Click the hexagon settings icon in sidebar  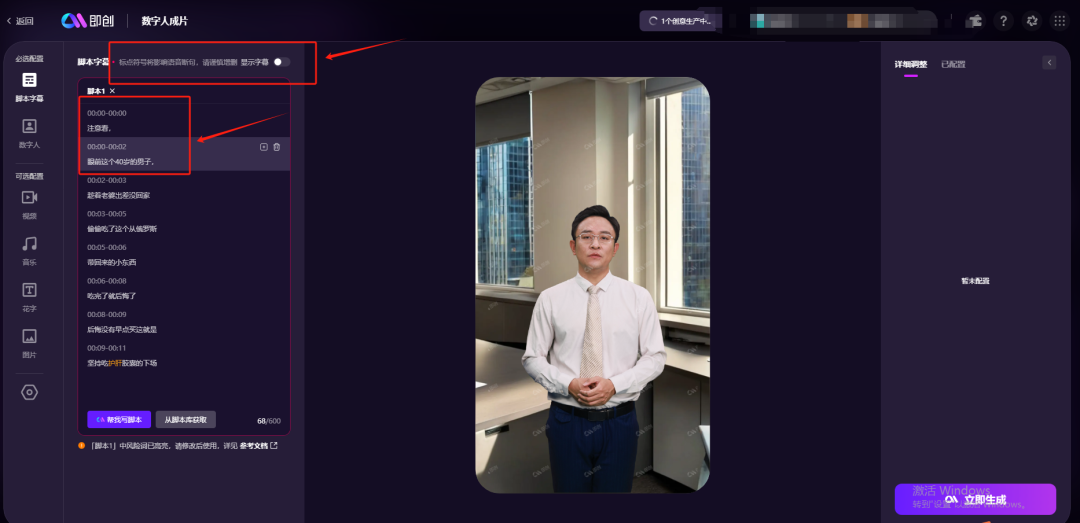click(29, 392)
